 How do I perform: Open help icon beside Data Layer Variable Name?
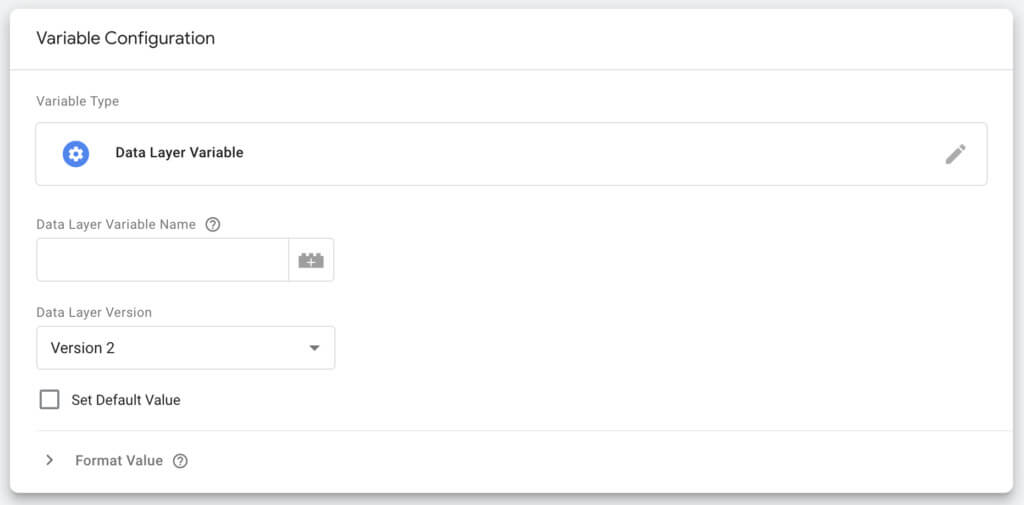pos(212,225)
